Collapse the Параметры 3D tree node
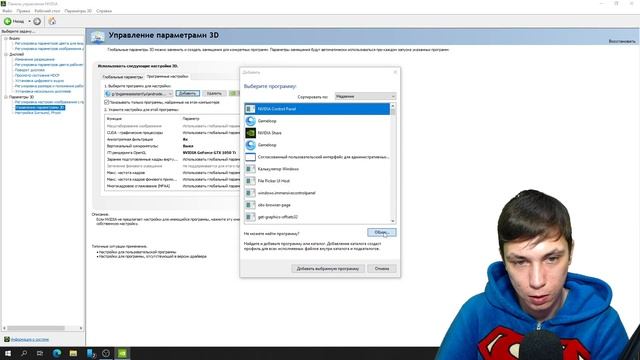This screenshot has width=640, height=360. point(6,97)
